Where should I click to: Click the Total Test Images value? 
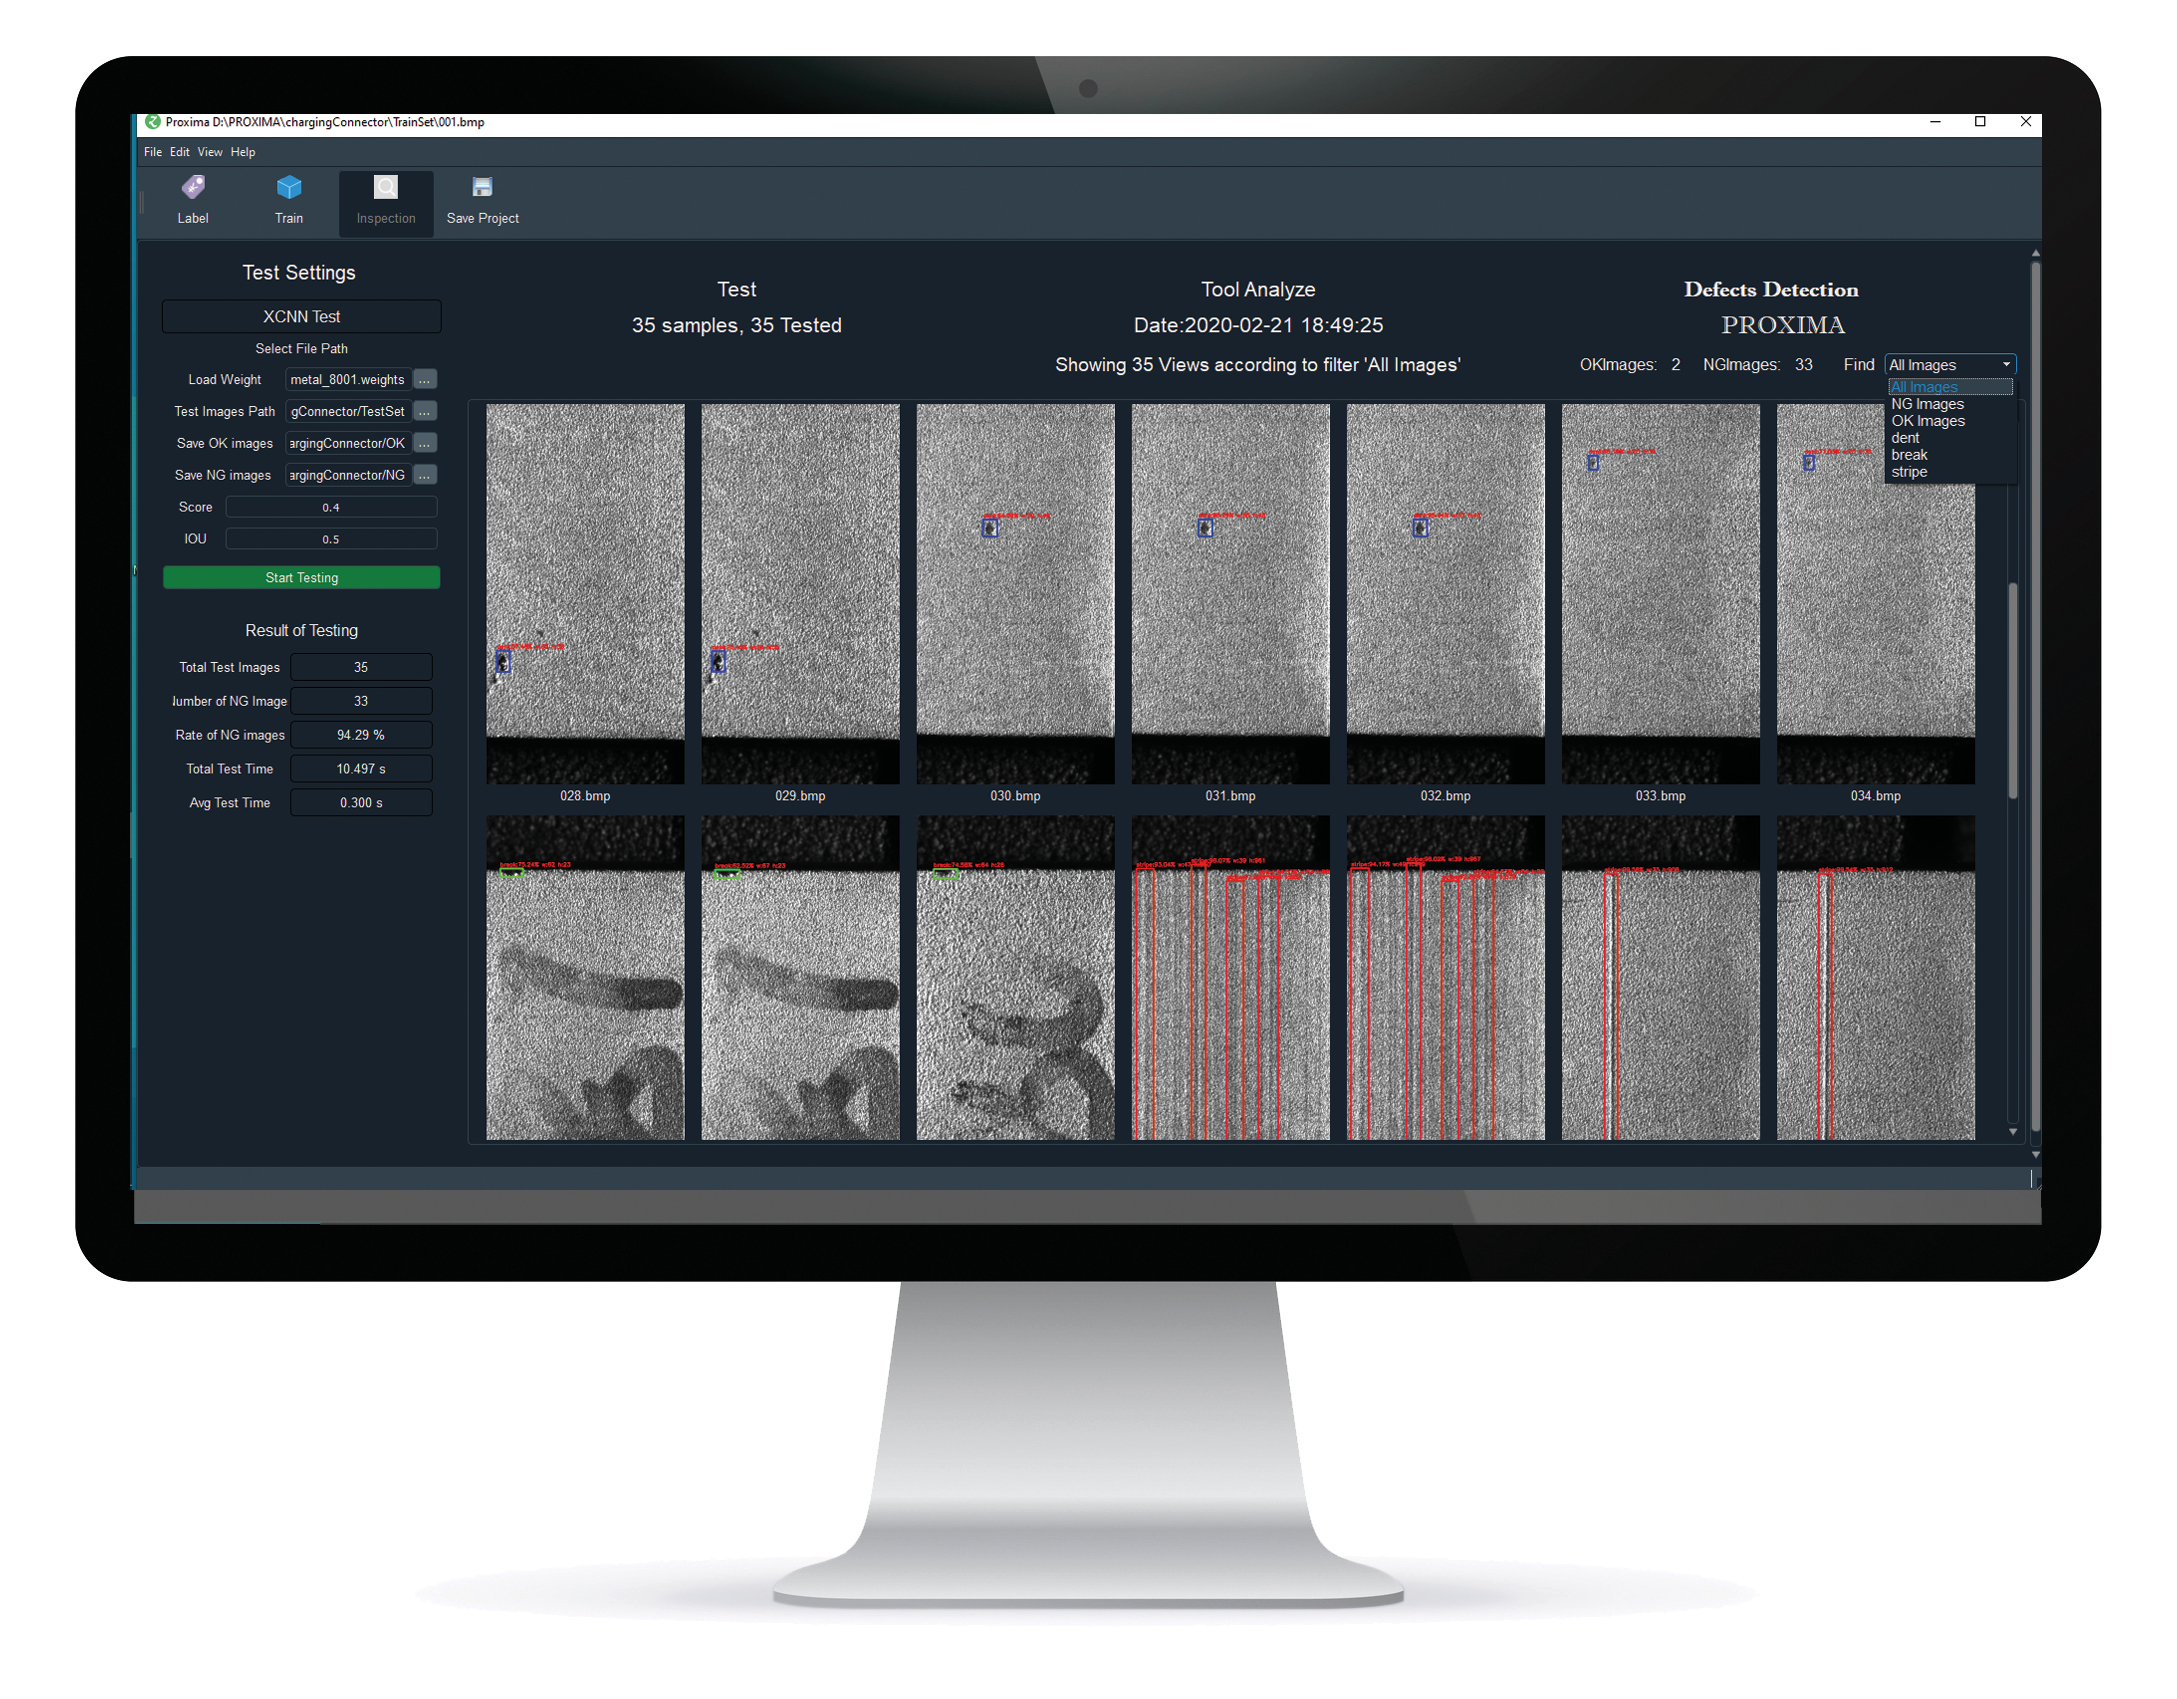click(x=361, y=667)
